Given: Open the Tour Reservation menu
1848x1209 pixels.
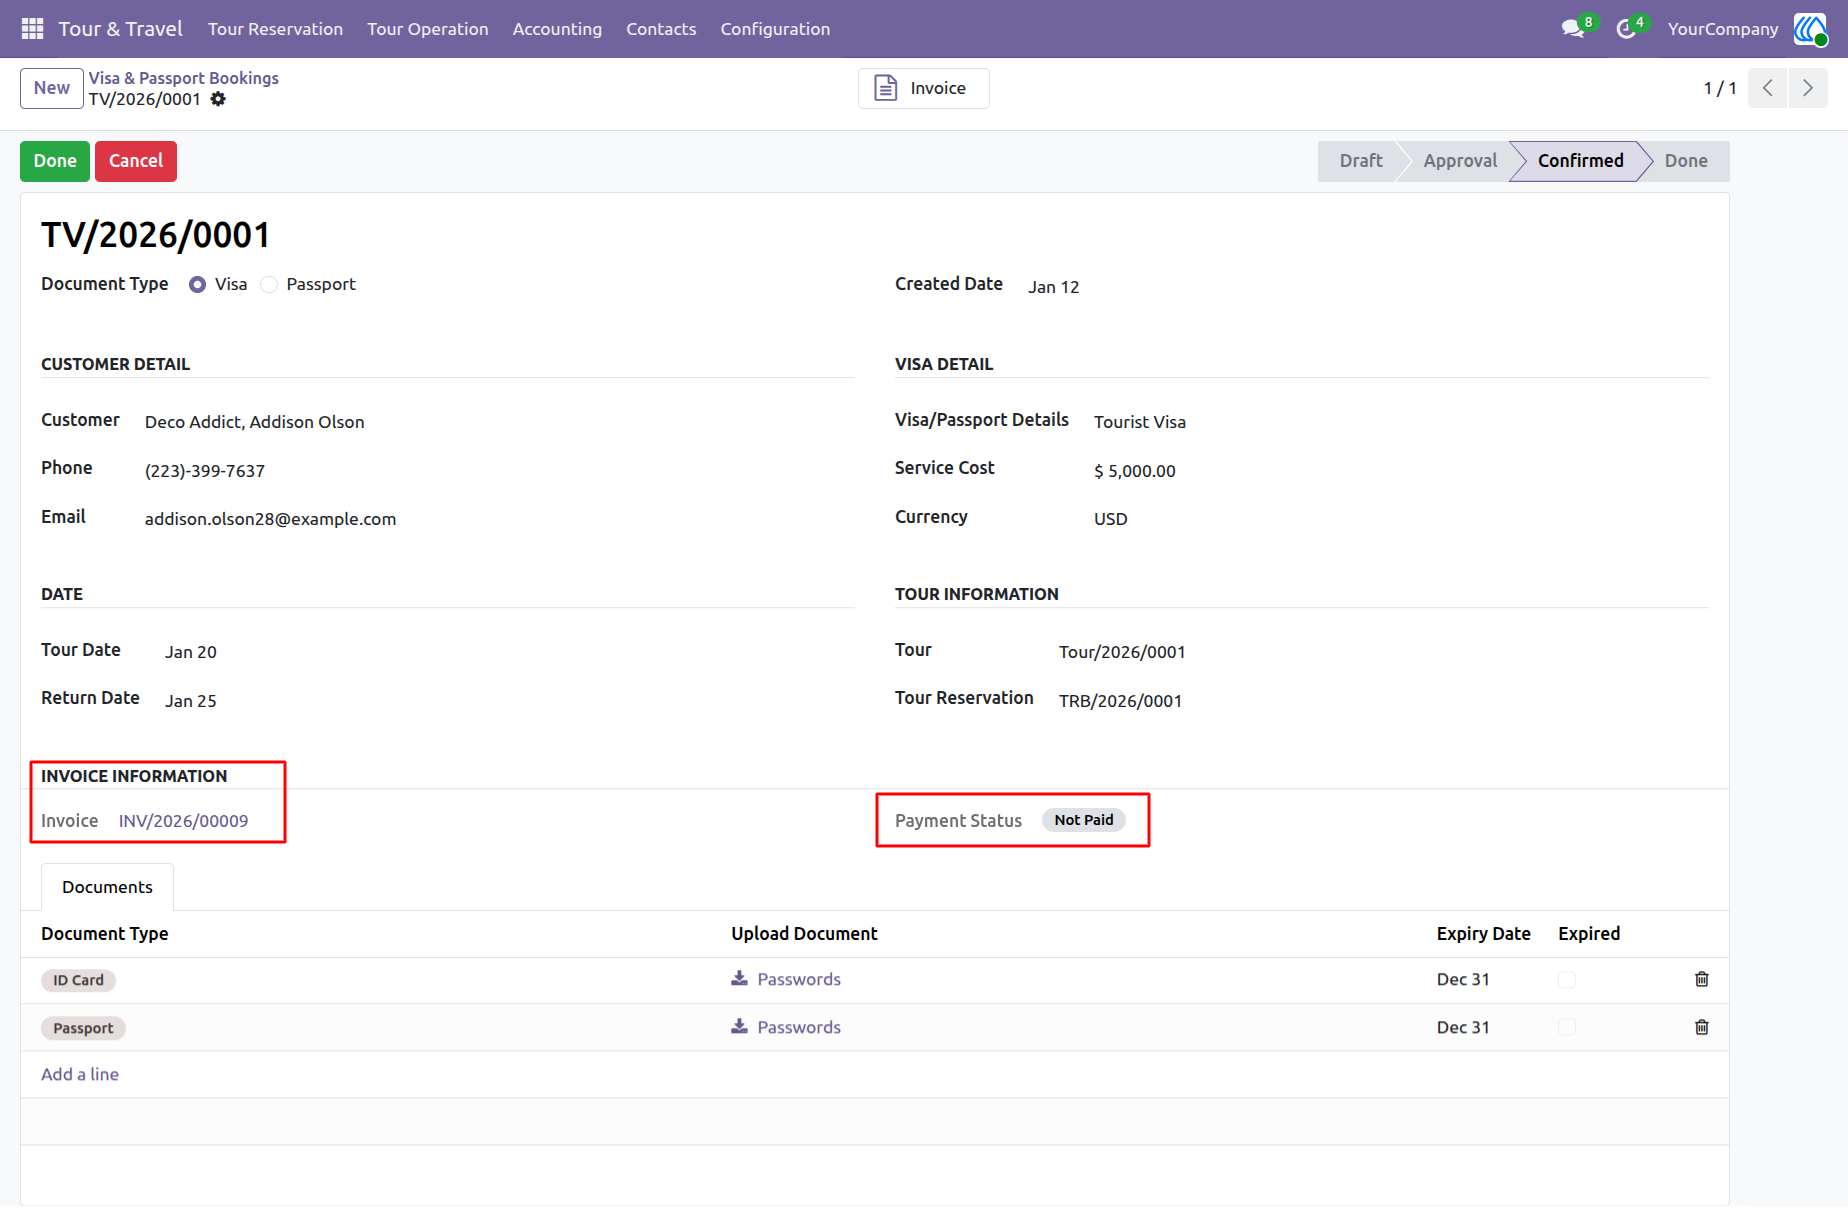Looking at the screenshot, I should coord(275,29).
